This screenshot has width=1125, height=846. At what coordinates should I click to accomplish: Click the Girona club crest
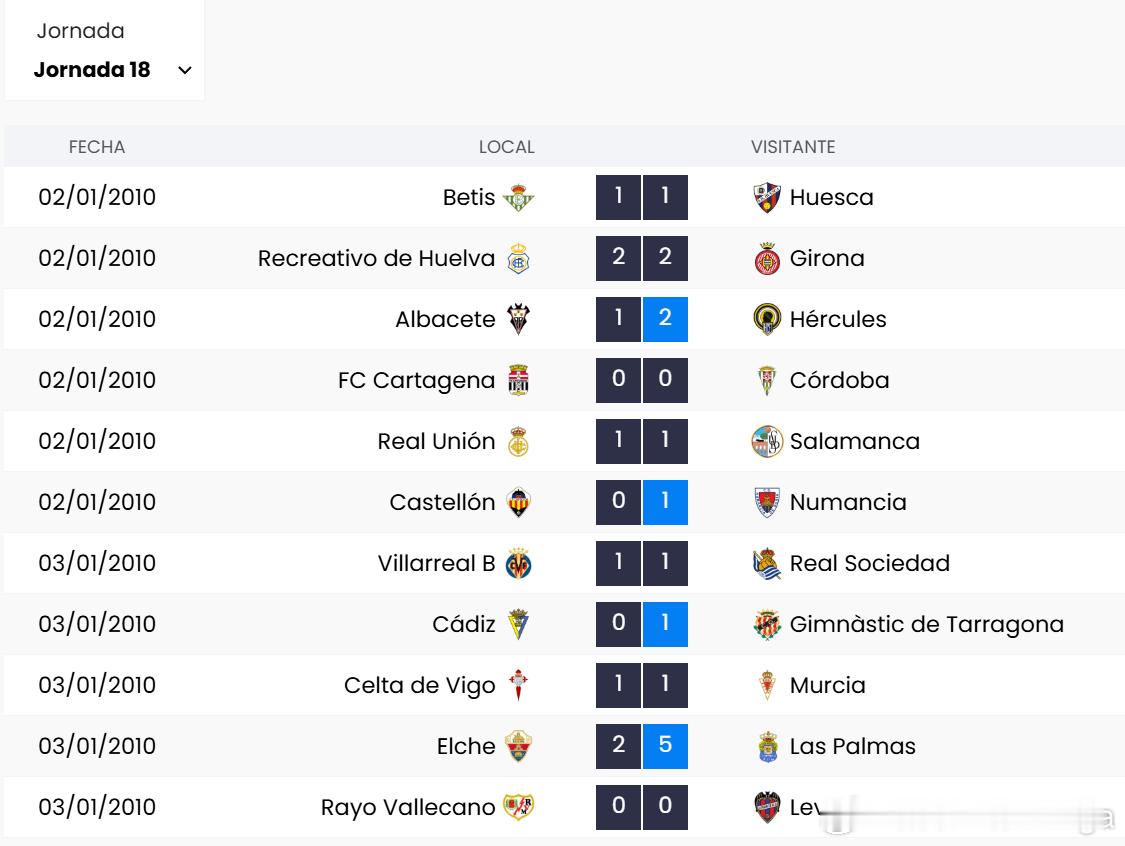coord(766,259)
